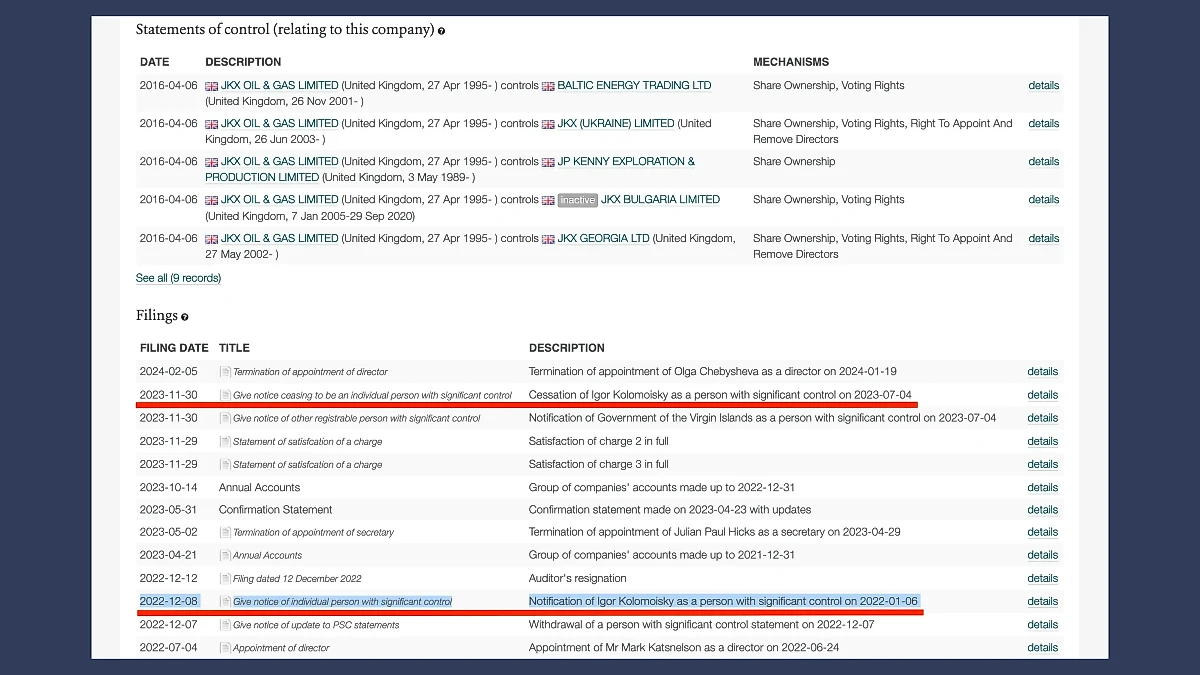Click document icon beside Filing dated 12 December 2022
Screen dimensions: 1200x675
point(225,578)
